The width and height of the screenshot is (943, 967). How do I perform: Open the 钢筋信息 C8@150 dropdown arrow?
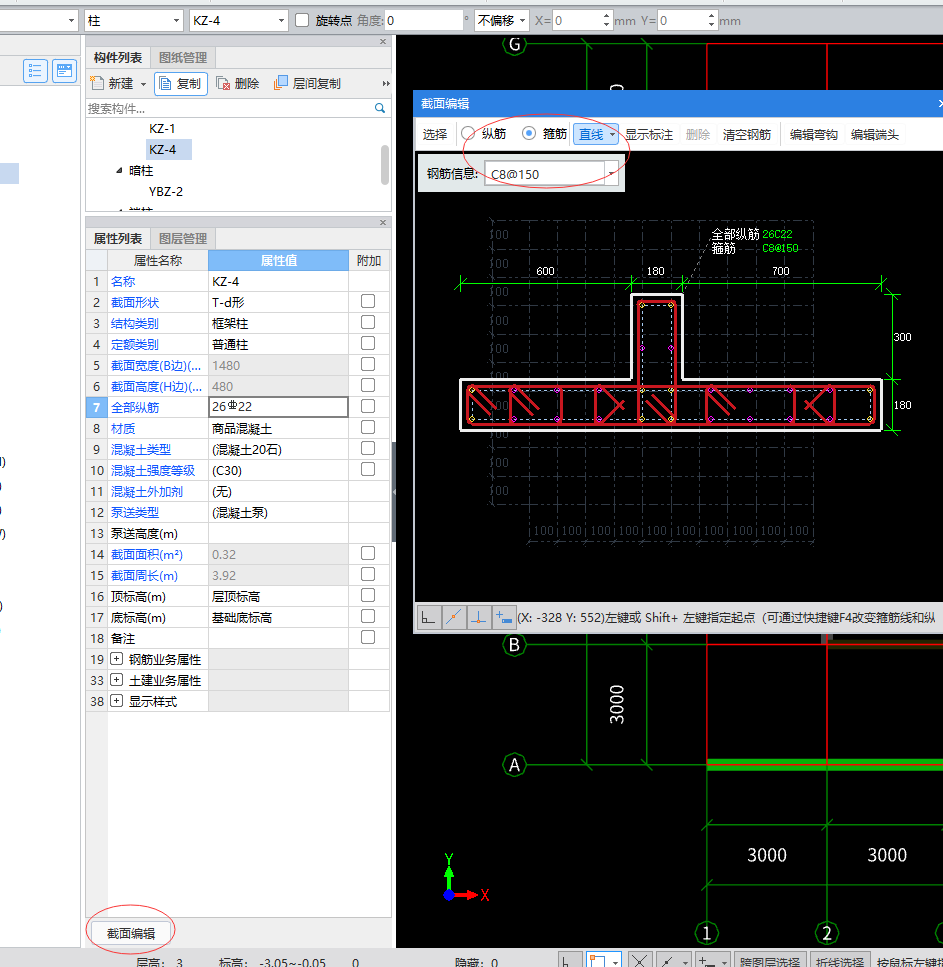coord(611,174)
